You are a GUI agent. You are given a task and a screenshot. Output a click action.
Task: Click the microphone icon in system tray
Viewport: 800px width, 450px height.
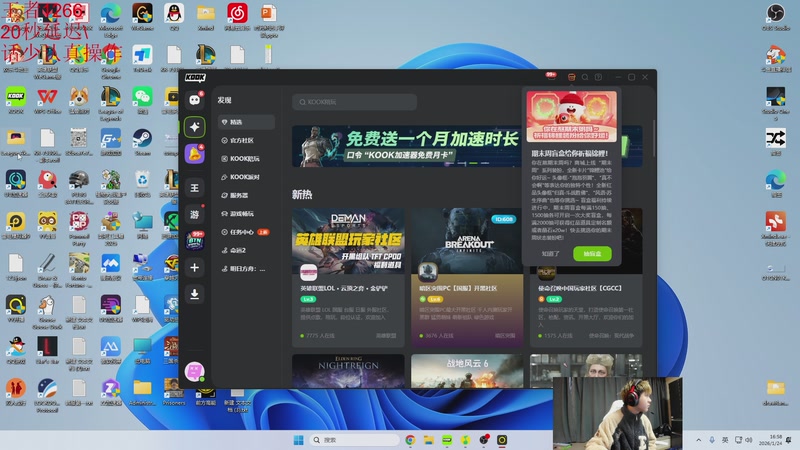(x=712, y=440)
